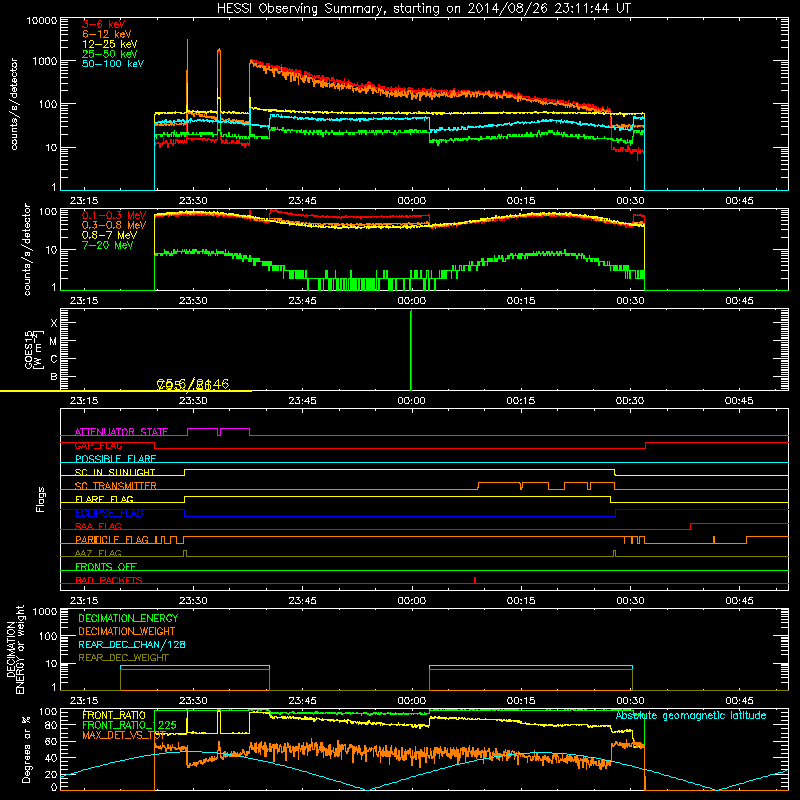Click the 10000 tick label on top panel
The height and width of the screenshot is (800, 800).
click(42, 21)
